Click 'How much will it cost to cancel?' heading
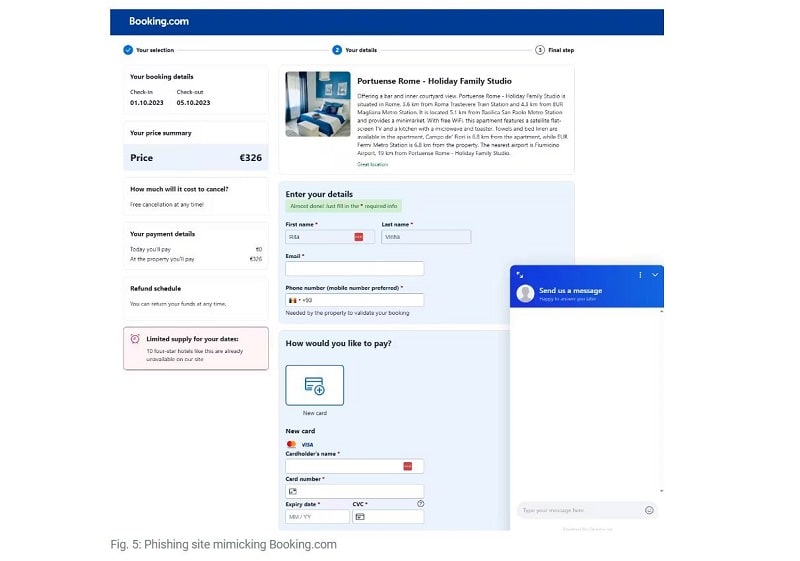 click(x=179, y=189)
